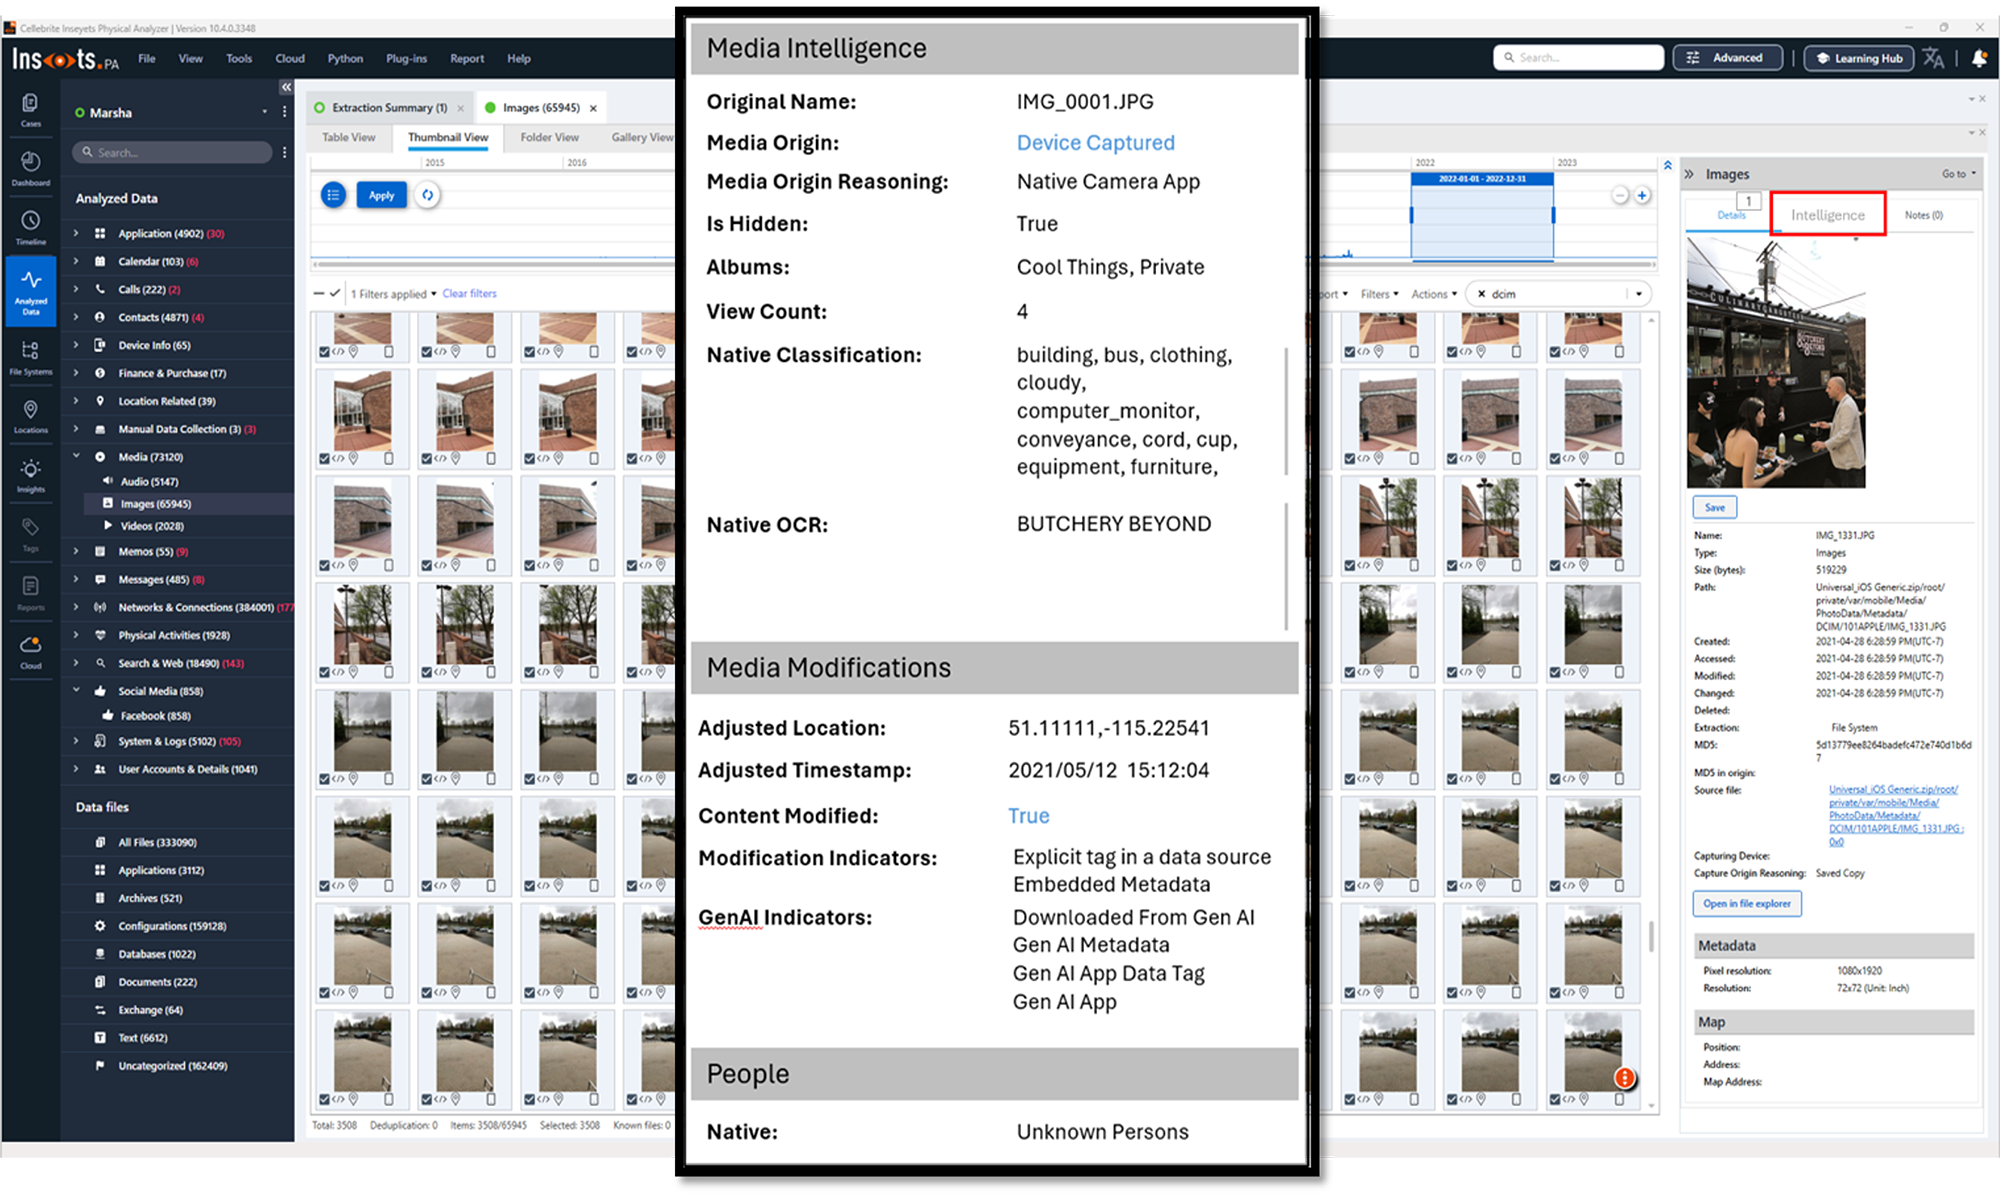The height and width of the screenshot is (1196, 2000).
Task: Open the Notes (0) tab
Action: 1923,215
